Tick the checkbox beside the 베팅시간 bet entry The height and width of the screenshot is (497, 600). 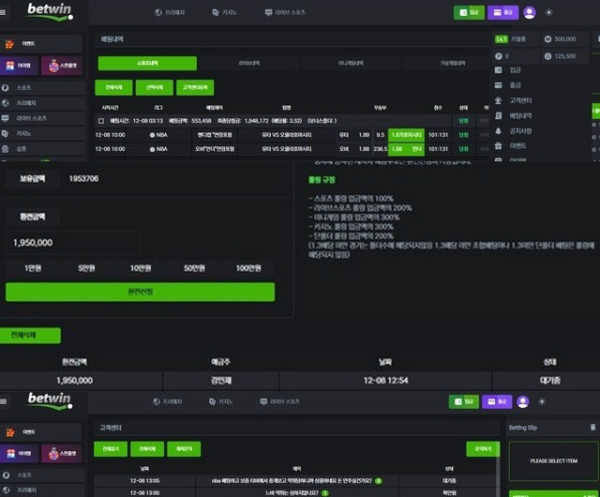click(x=100, y=120)
